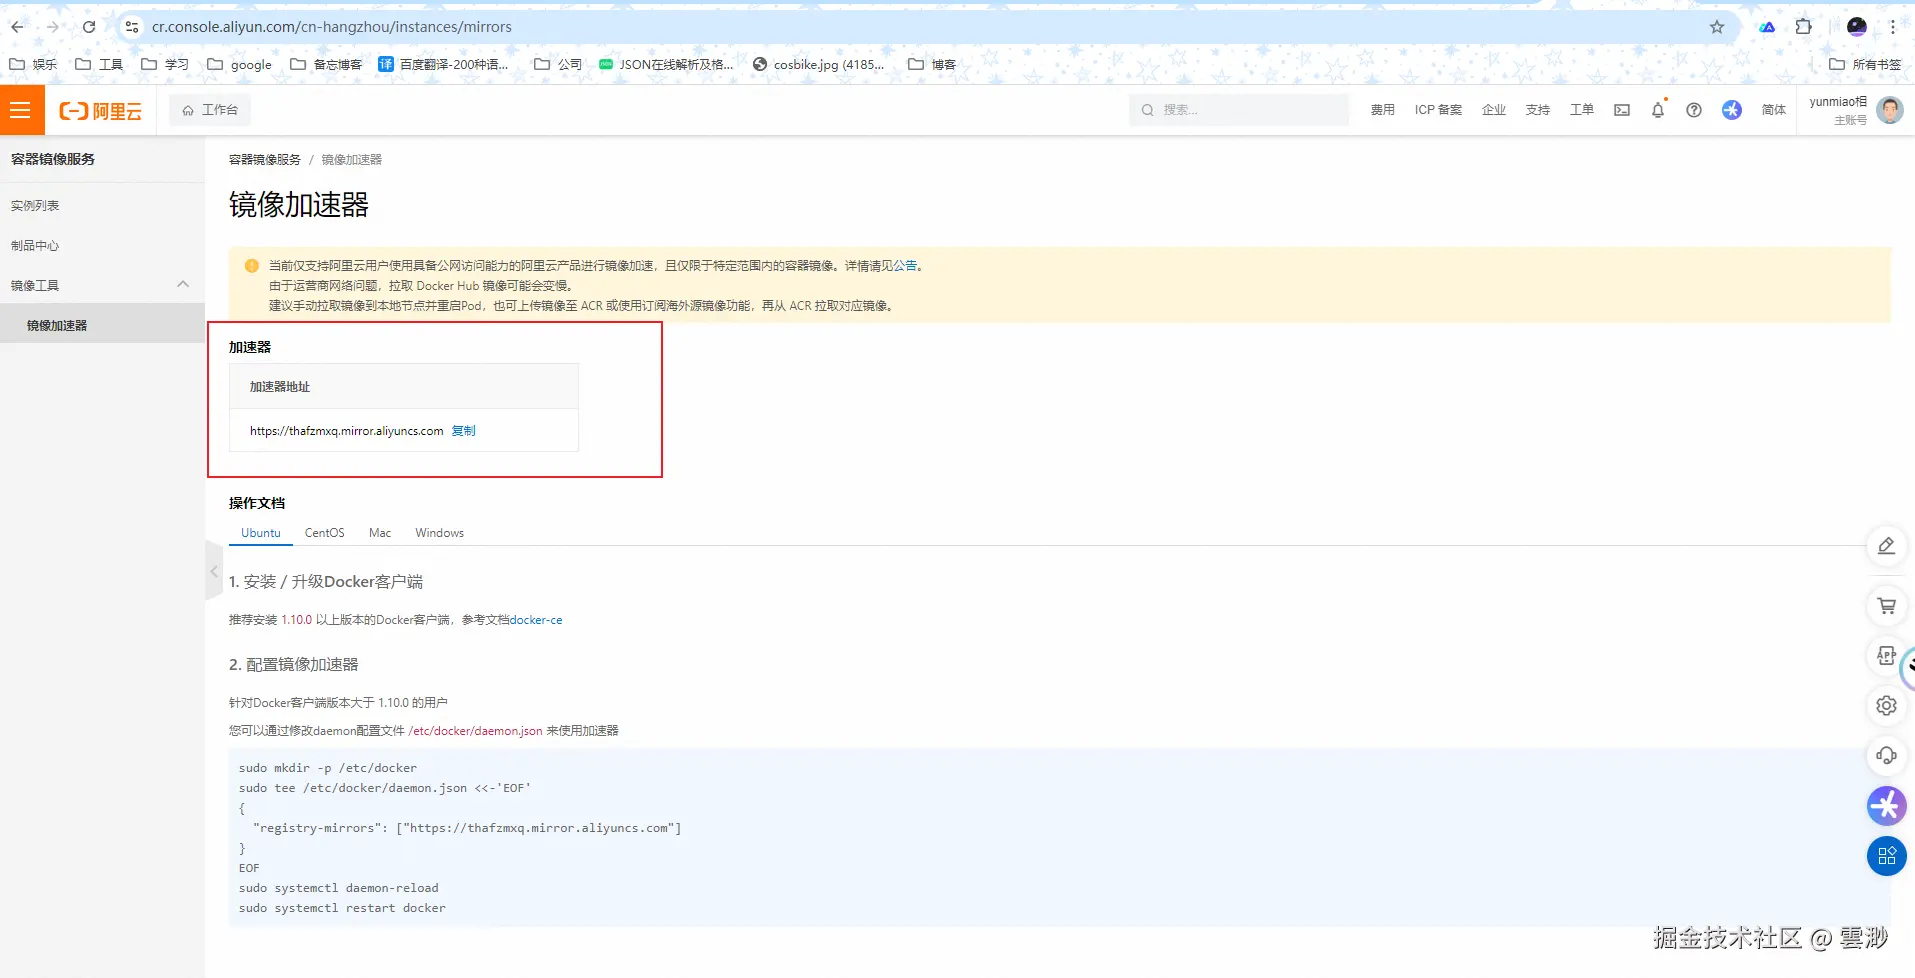Open the notifications bell
The width and height of the screenshot is (1915, 978).
pyautogui.click(x=1658, y=110)
